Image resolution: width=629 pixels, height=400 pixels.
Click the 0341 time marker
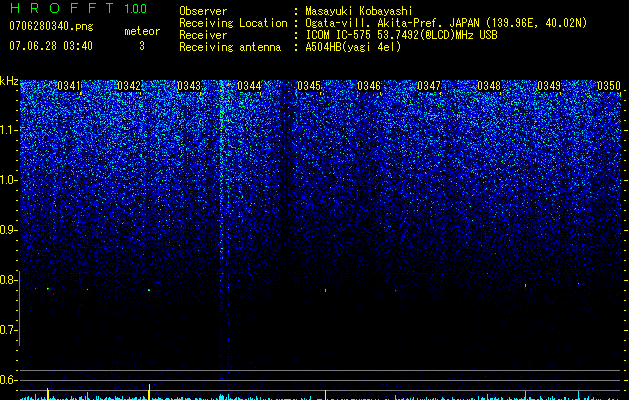69,86
